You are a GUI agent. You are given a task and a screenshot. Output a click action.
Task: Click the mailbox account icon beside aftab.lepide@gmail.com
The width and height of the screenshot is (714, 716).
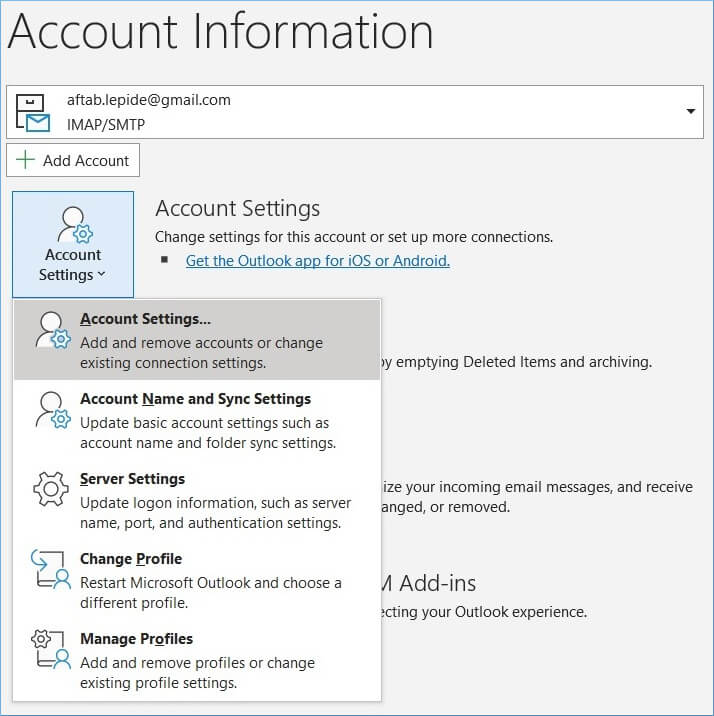(x=32, y=112)
